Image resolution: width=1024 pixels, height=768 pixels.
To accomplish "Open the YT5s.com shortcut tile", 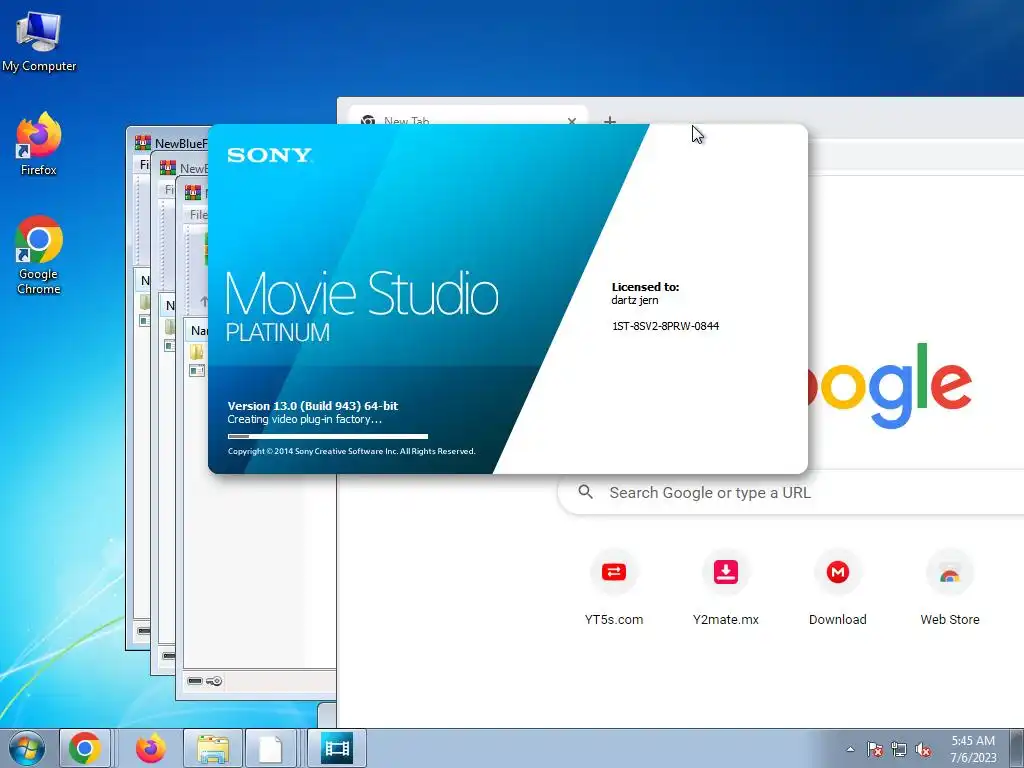I will [x=614, y=588].
